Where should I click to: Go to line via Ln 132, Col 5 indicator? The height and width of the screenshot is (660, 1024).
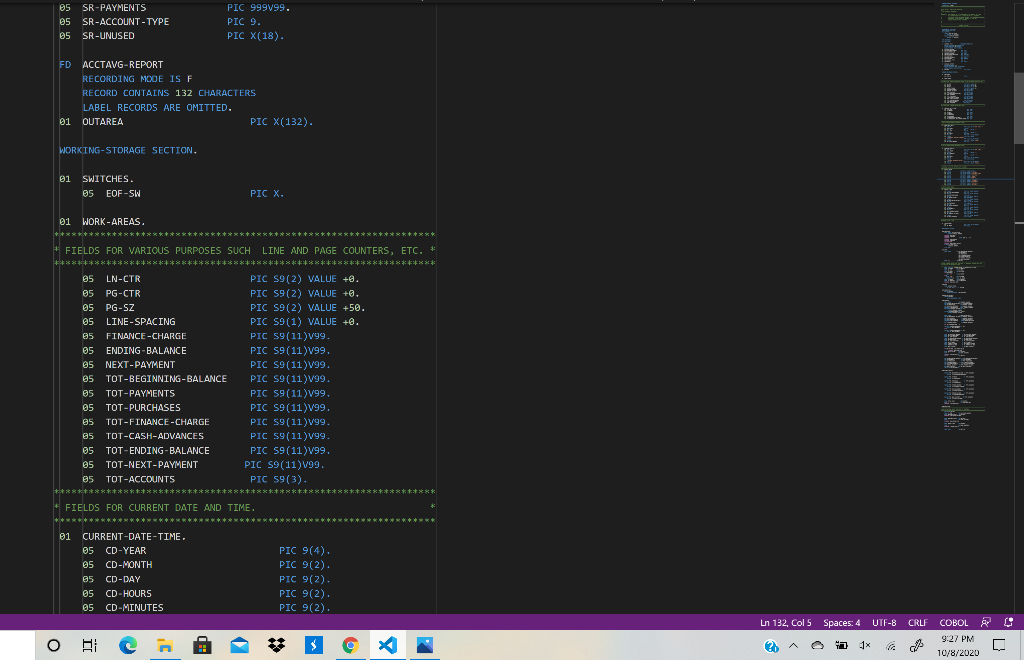click(x=785, y=622)
